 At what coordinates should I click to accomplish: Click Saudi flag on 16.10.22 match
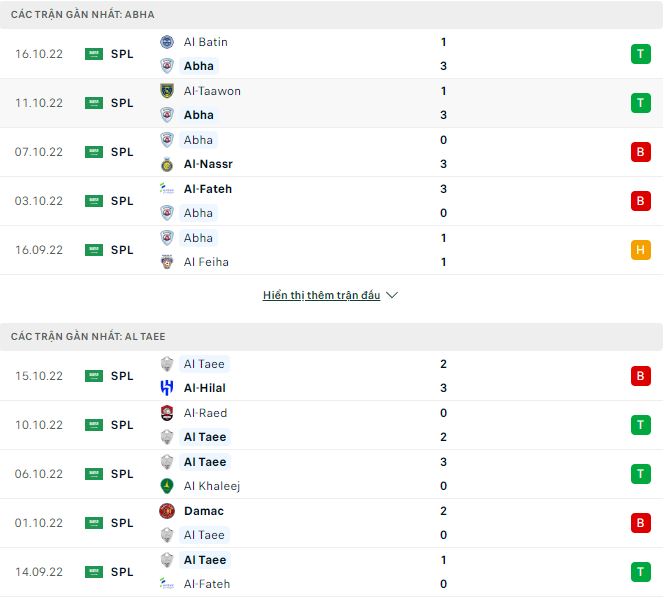pos(94,54)
